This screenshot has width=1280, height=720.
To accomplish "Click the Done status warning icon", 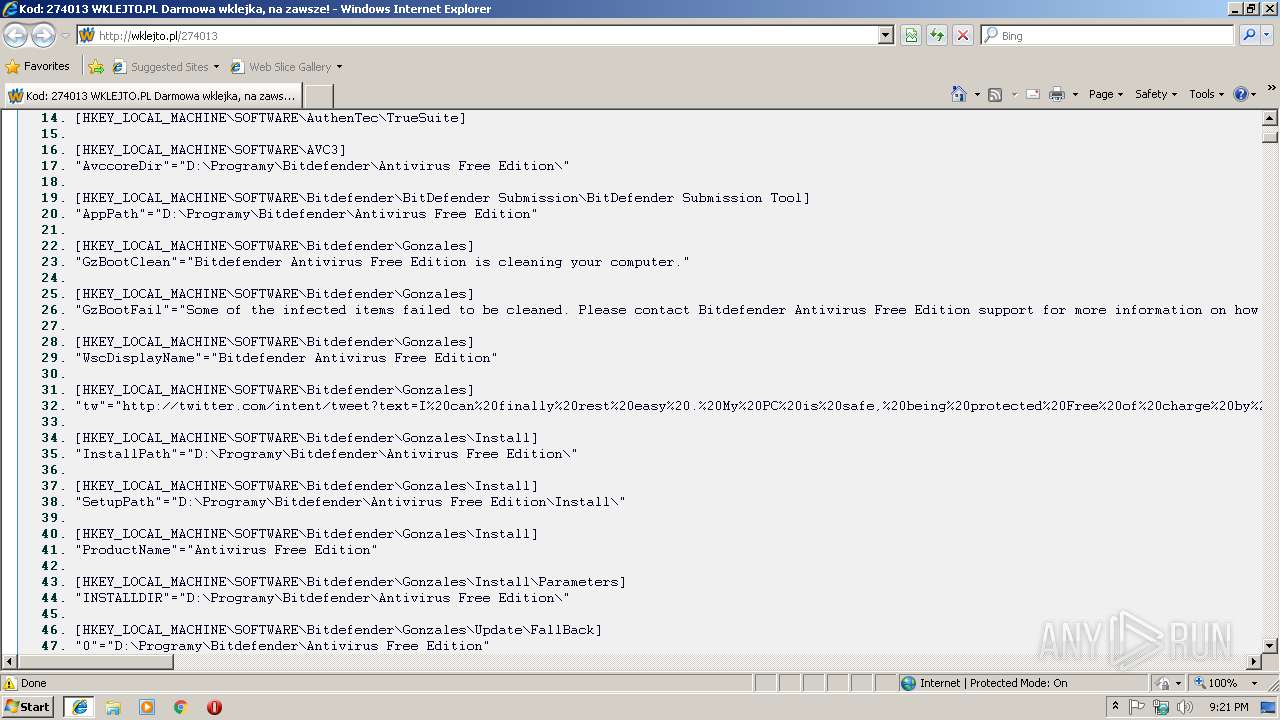I will tap(10, 683).
